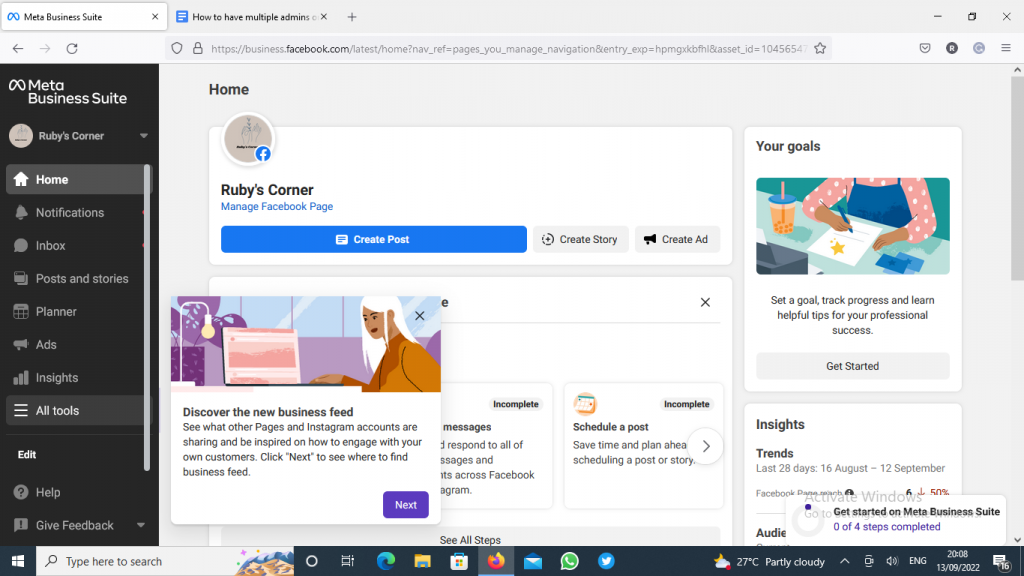This screenshot has height=576, width=1024.
Task: Click Next in business feed popup
Action: (406, 505)
